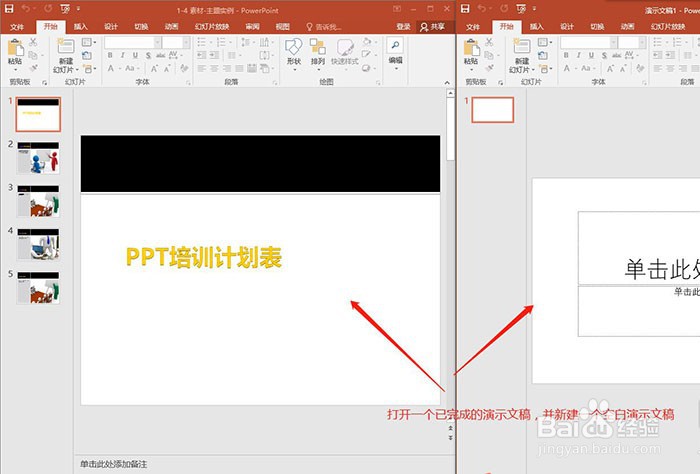This screenshot has height=474, width=700.
Task: Cut selection with scissors icon in left window
Action: 33,42
